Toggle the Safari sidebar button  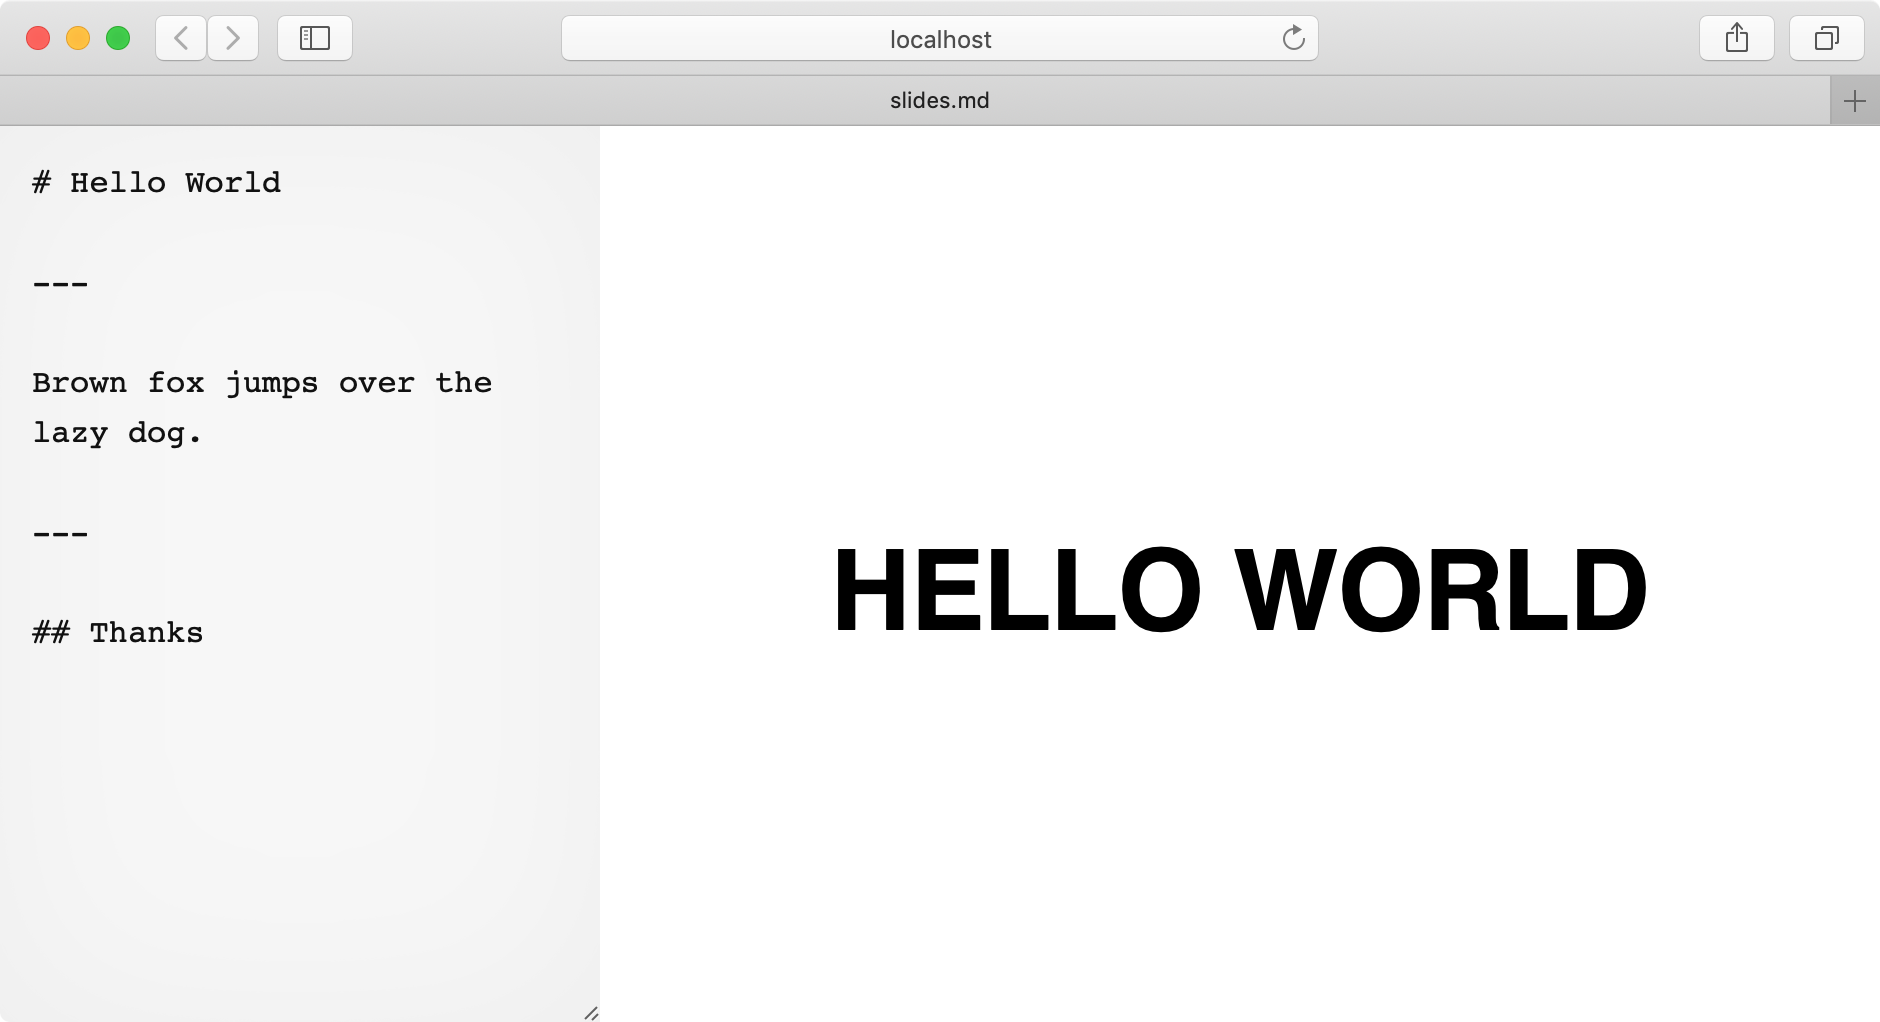(x=315, y=38)
